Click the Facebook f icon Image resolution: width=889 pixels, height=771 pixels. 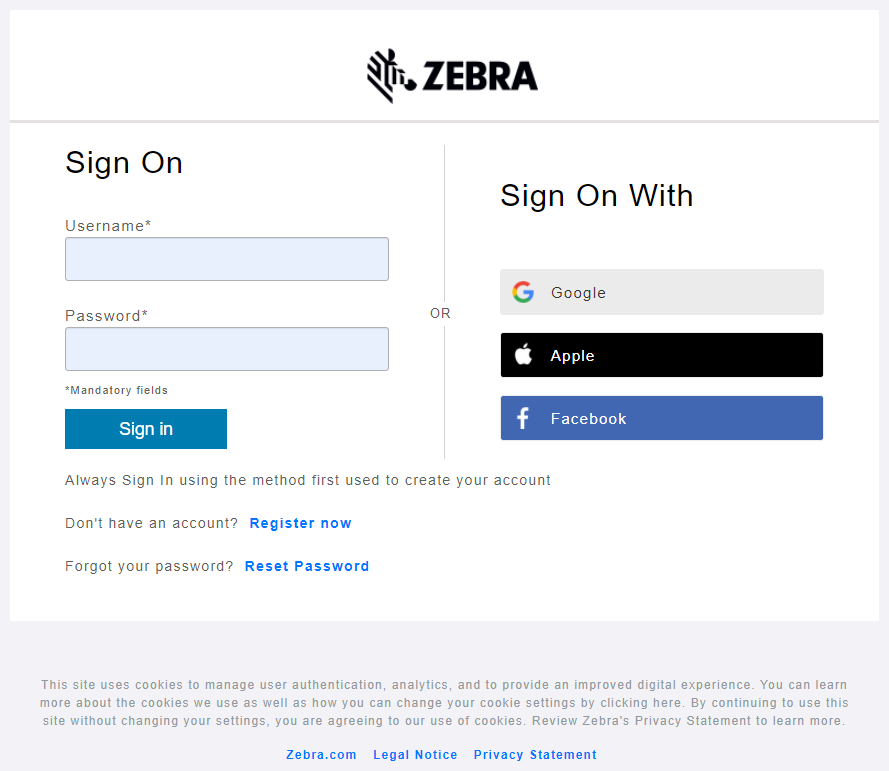point(522,418)
